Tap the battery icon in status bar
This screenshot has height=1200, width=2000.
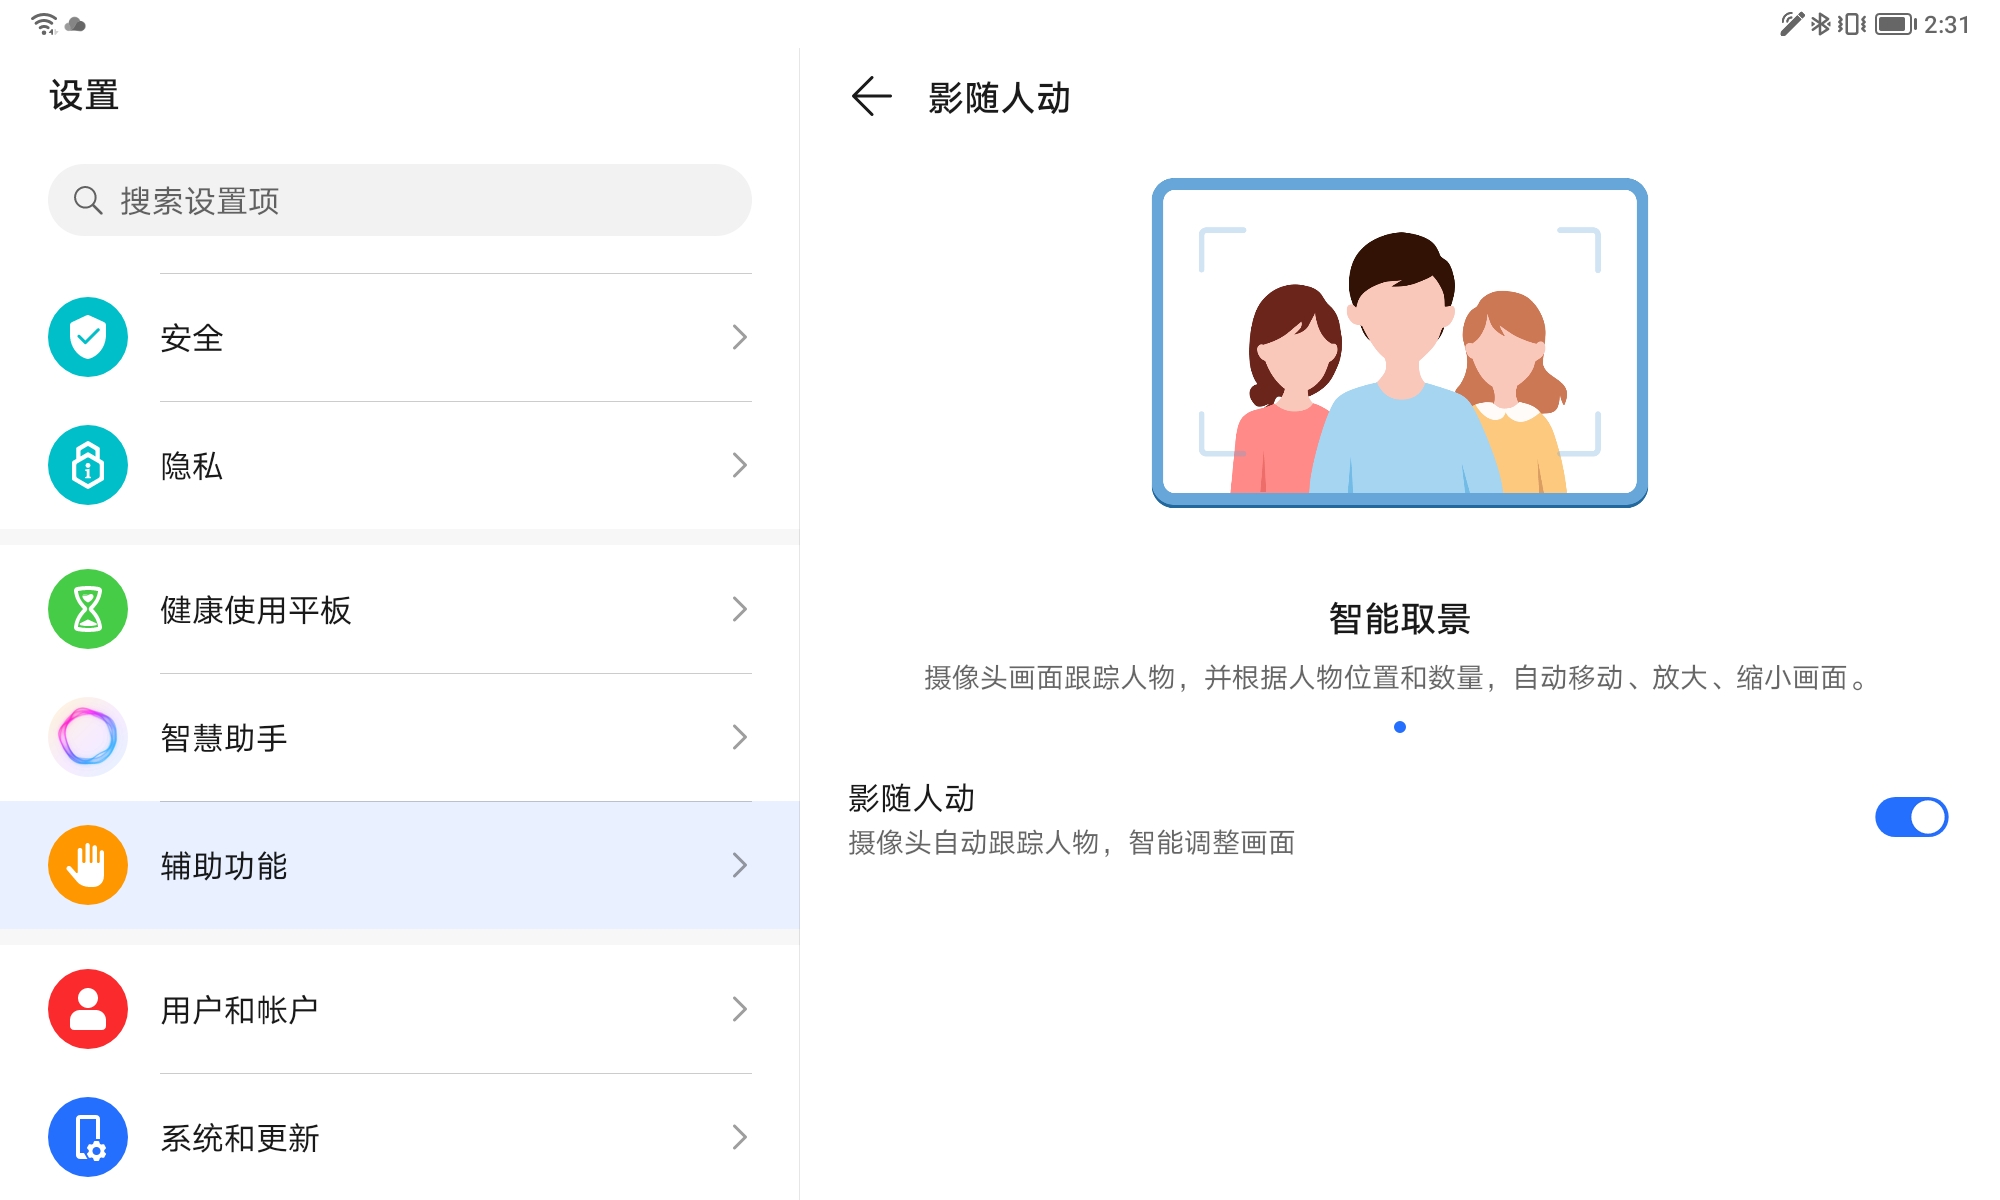click(x=1894, y=24)
